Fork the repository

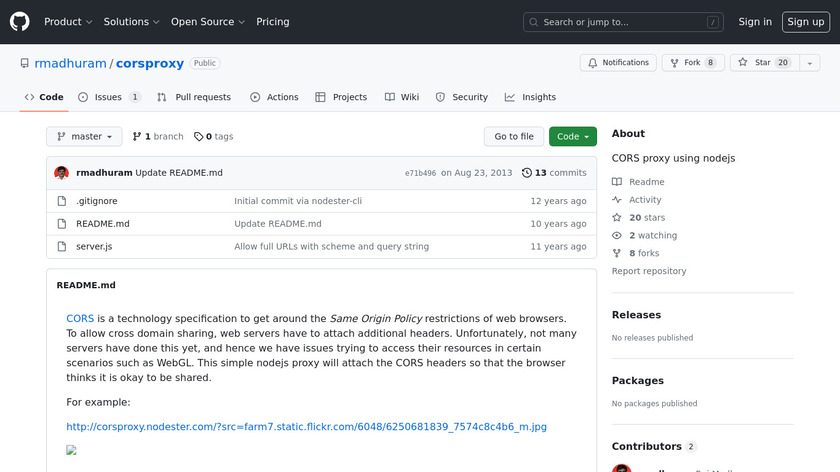click(x=693, y=63)
